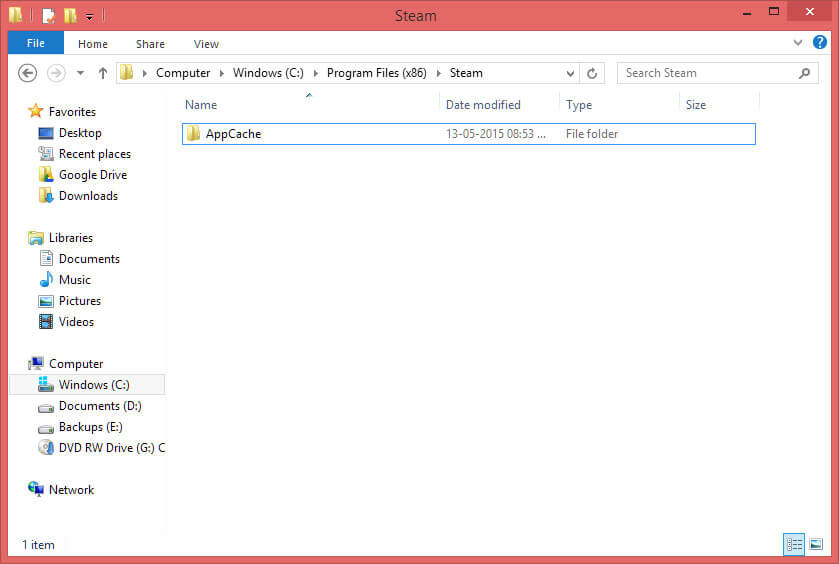
Task: Sort by Date modified column header
Action: pos(483,105)
